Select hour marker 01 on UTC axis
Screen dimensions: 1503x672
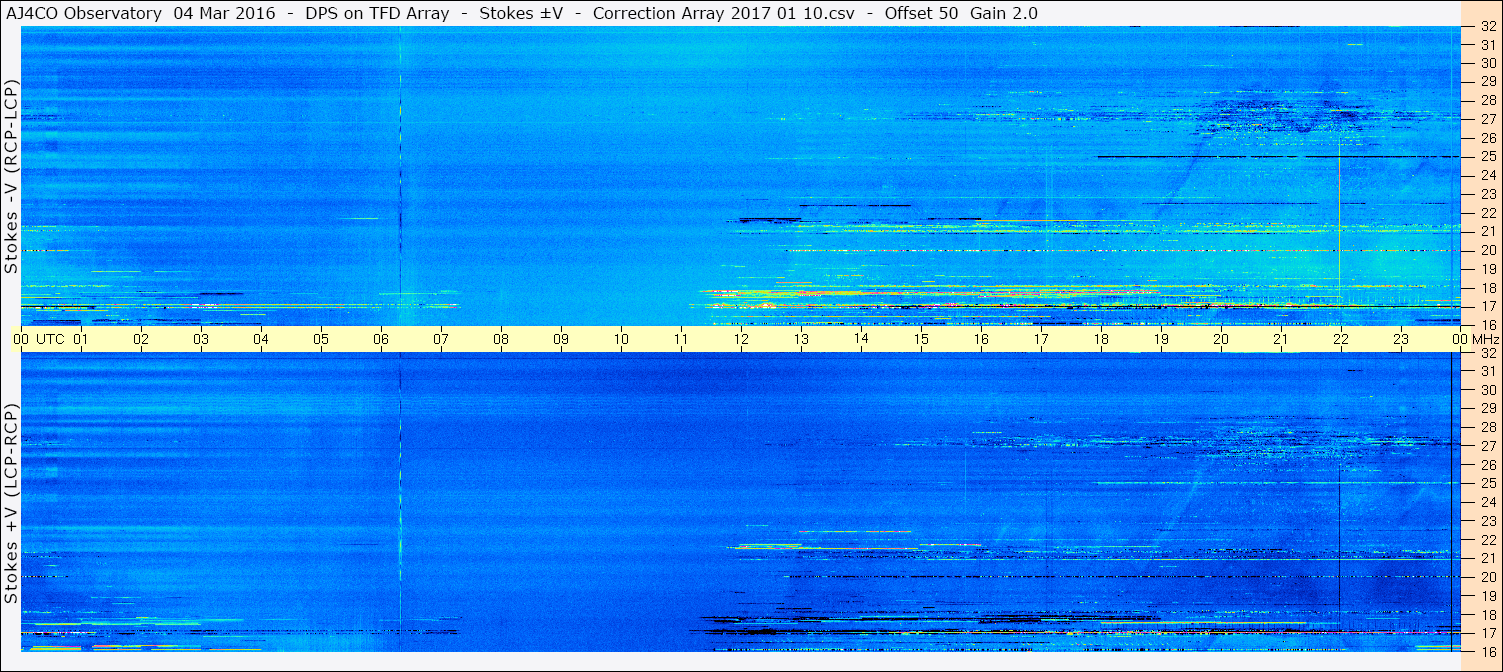click(81, 339)
